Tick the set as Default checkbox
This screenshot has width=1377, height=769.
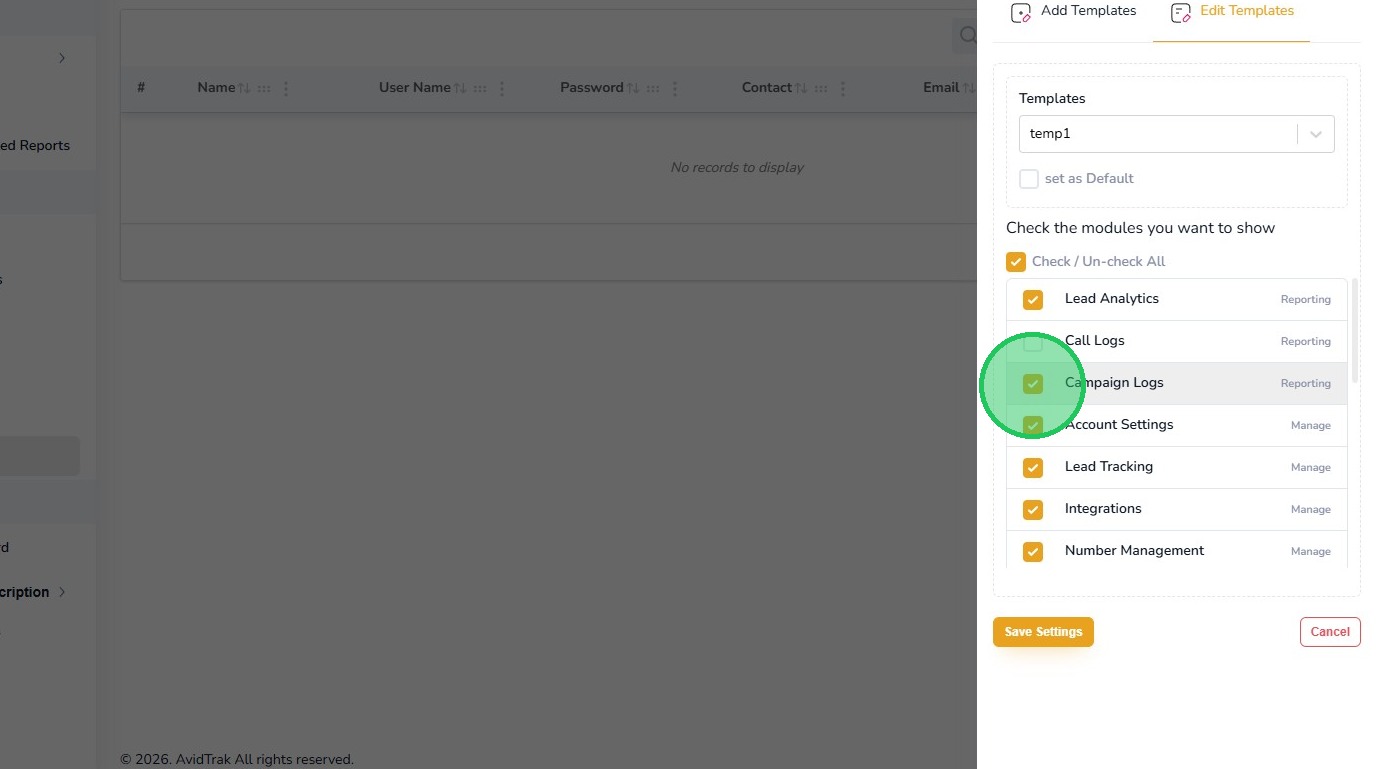[x=1029, y=179]
